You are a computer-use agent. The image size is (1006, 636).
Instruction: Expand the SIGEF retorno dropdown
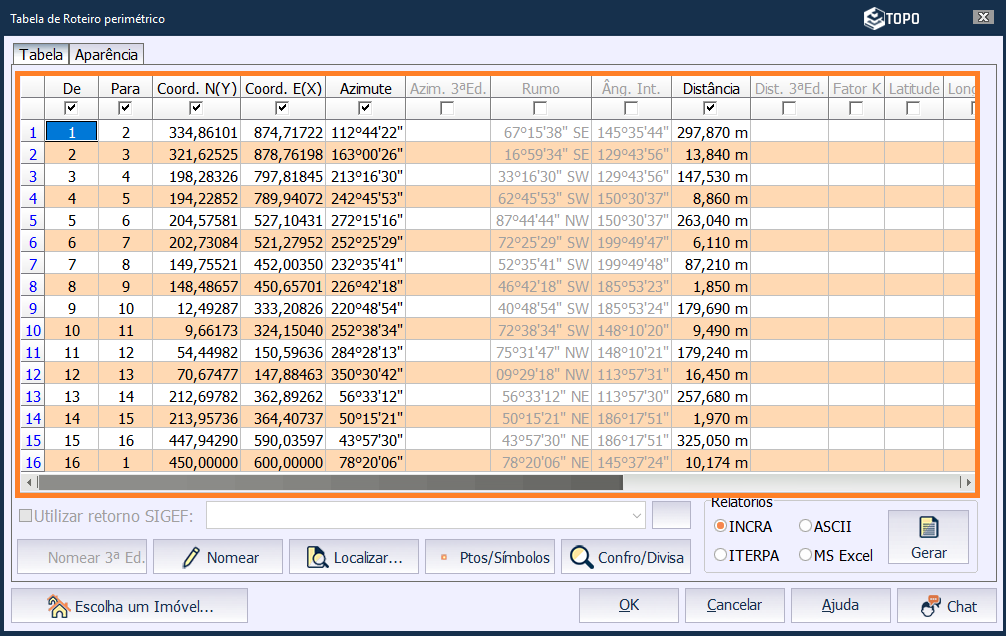point(637,516)
